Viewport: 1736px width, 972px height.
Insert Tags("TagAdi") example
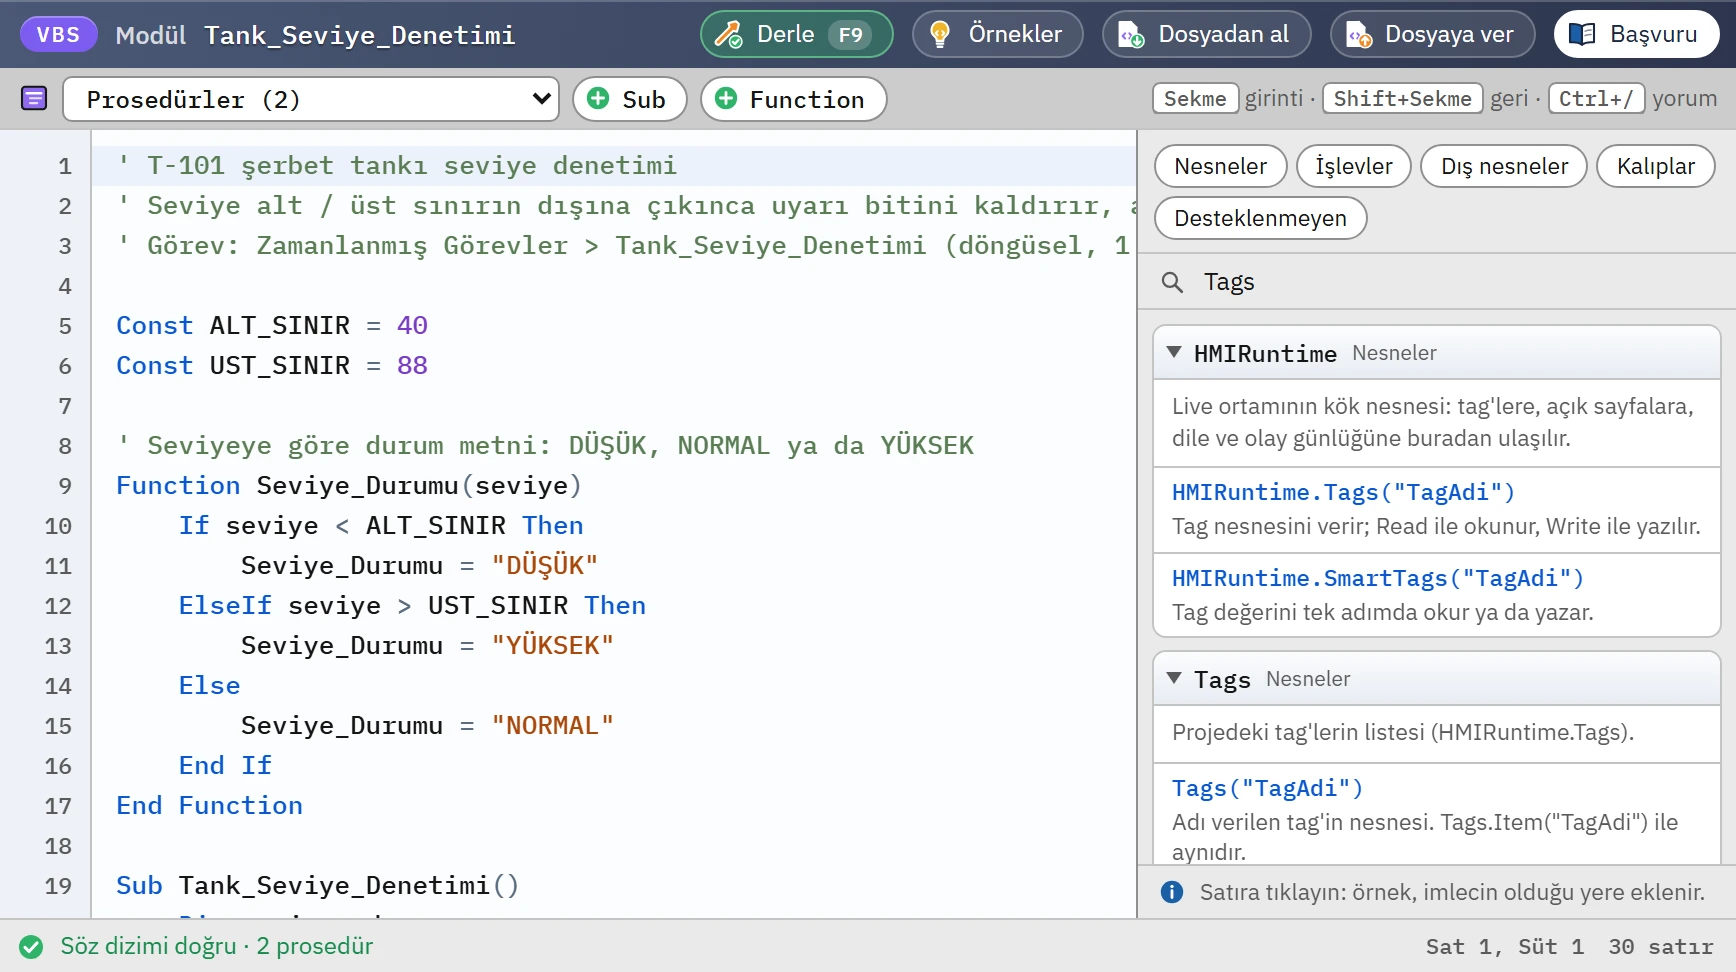1437,814
